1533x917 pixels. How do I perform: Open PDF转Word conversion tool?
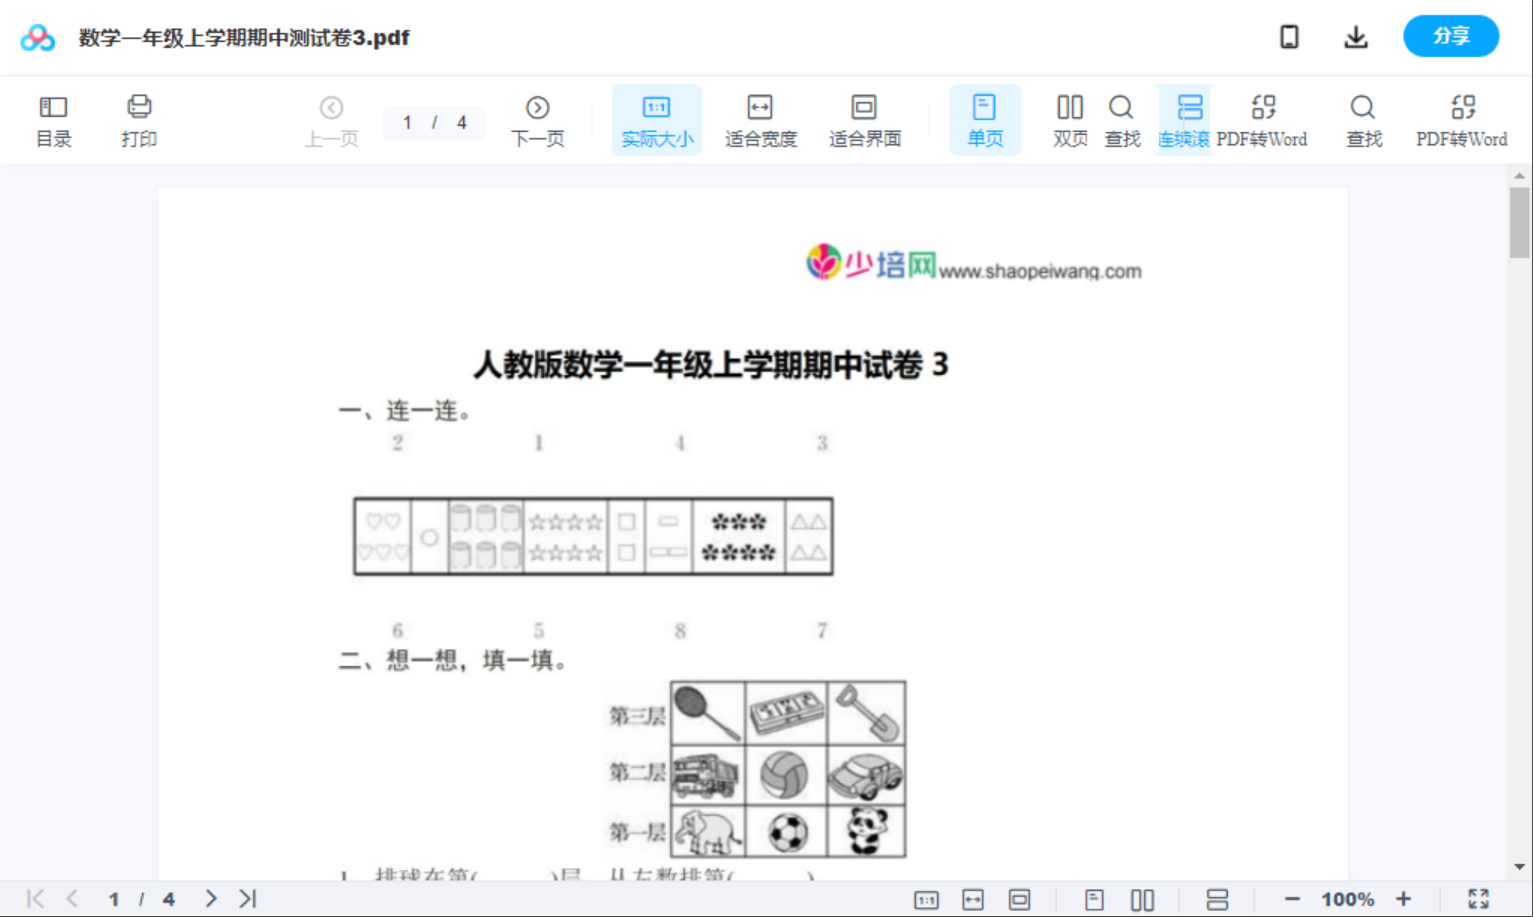[x=1263, y=119]
